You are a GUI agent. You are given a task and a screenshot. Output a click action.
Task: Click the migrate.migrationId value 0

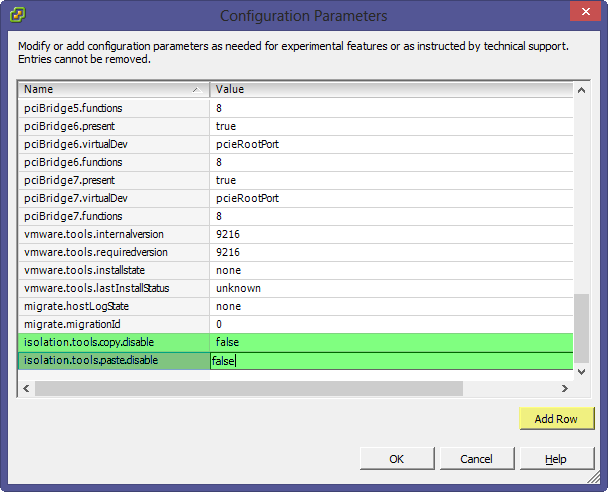pos(391,324)
